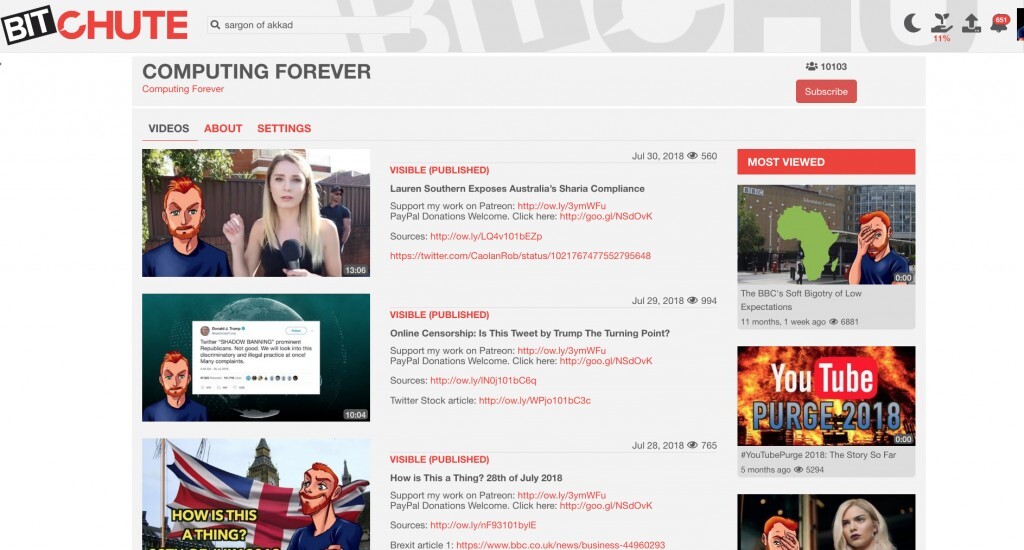1024x550 pixels.
Task: Click VISIBLE (PUBLISHED) status on Lauren Southern video
Action: 440,170
